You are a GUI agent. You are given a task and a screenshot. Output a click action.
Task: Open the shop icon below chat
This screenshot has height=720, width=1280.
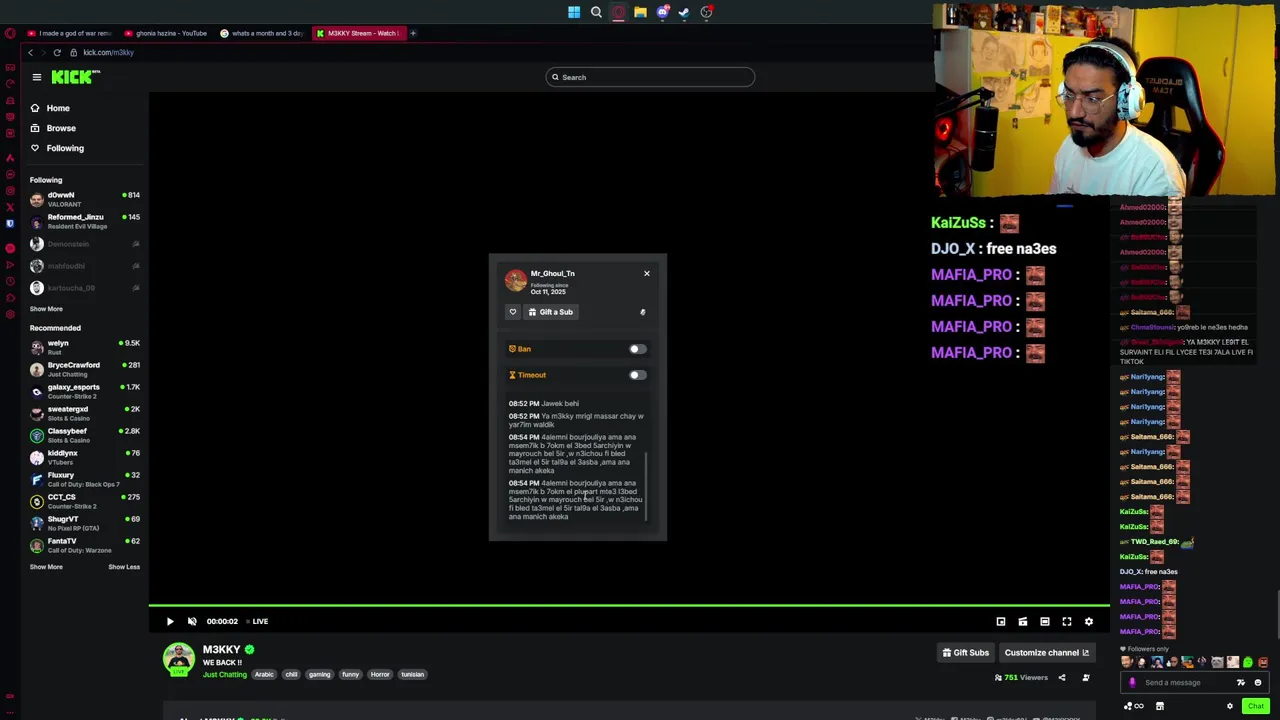pos(1160,706)
